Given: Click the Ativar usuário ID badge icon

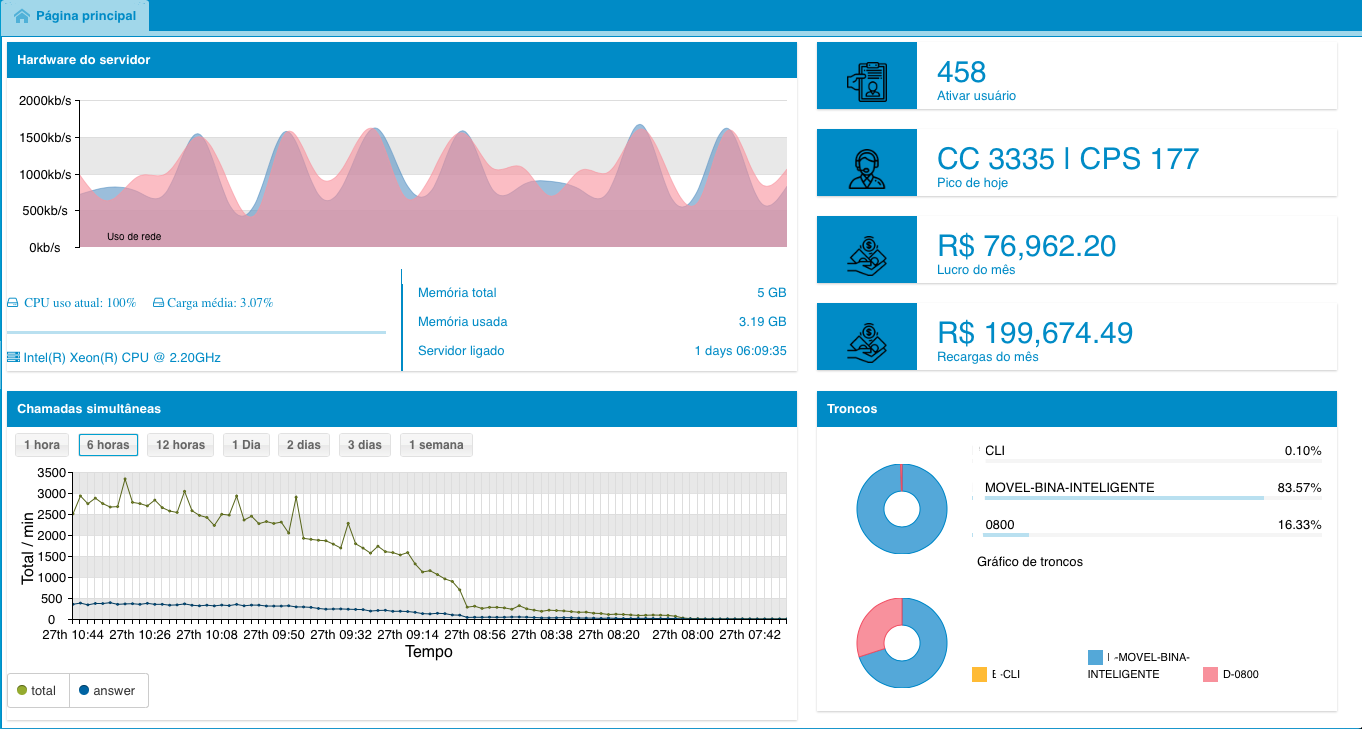Looking at the screenshot, I should coord(866,83).
